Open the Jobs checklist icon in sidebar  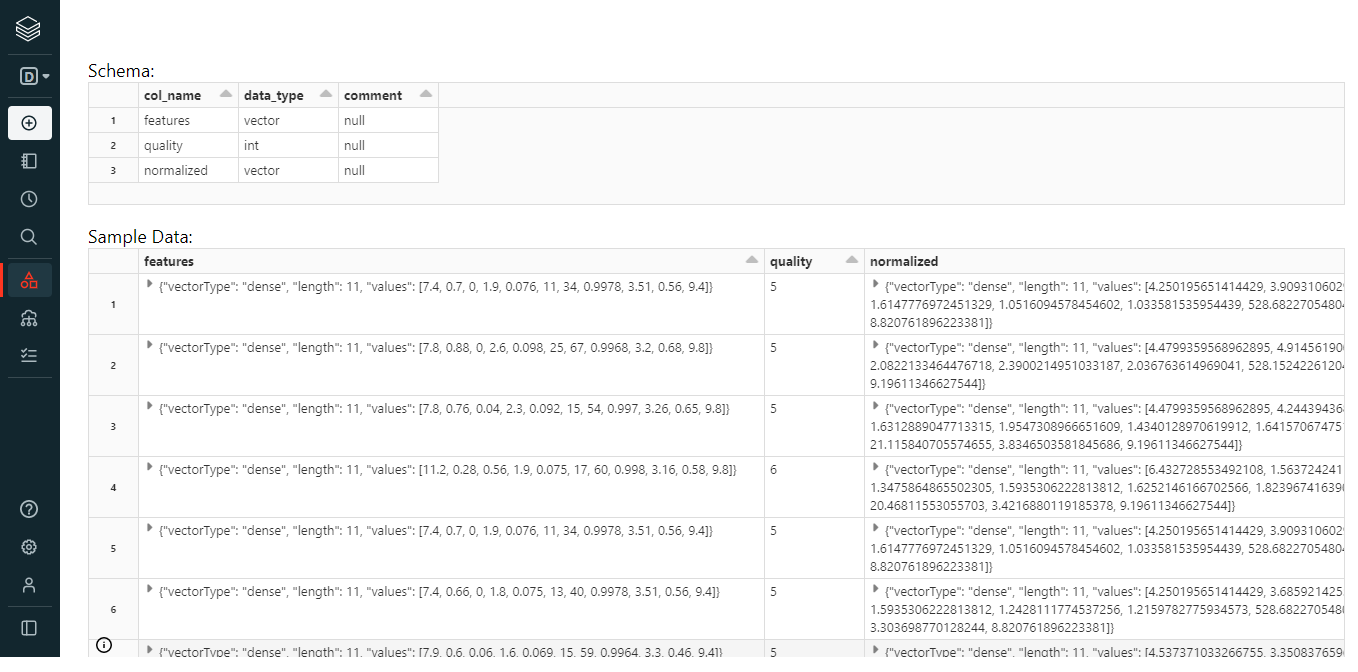pyautogui.click(x=29, y=355)
